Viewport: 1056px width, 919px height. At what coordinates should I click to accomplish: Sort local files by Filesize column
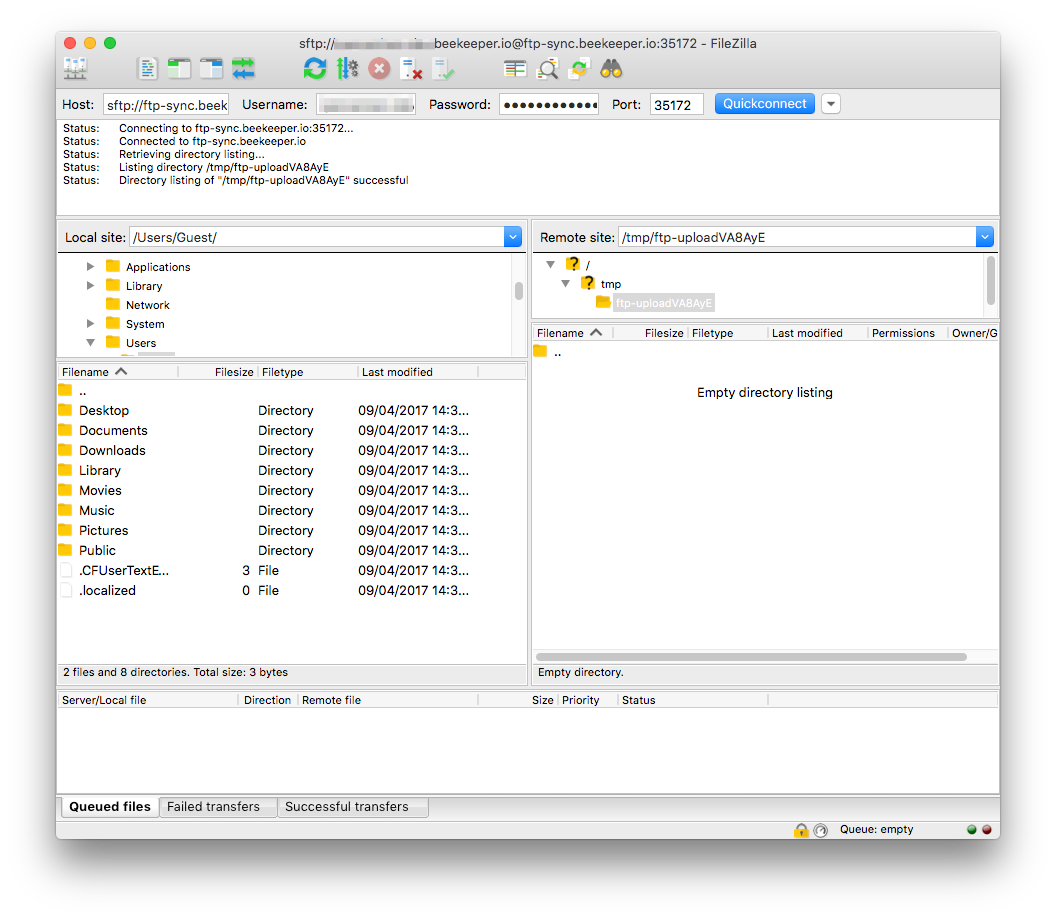(234, 371)
